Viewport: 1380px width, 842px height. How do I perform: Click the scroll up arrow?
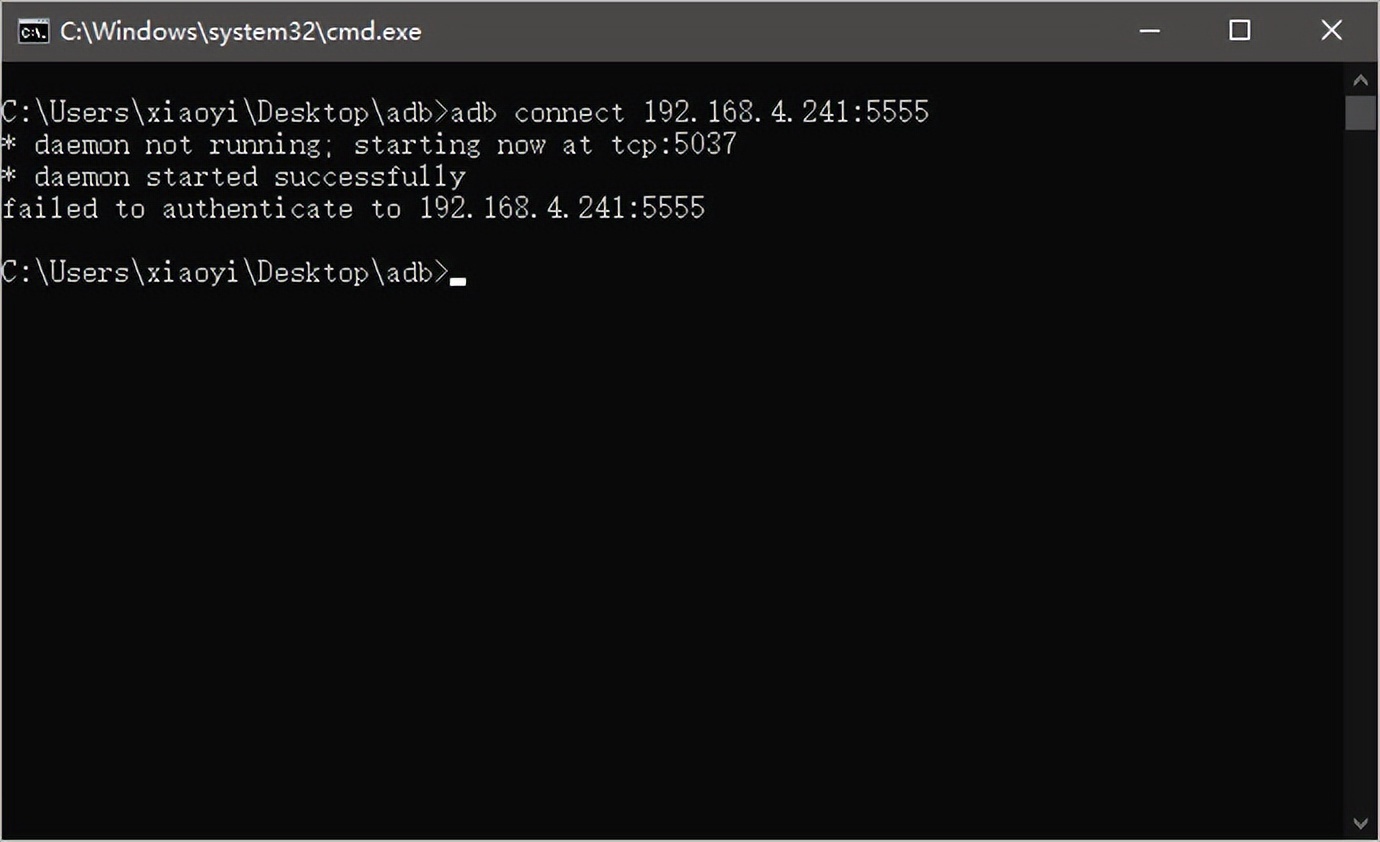(x=1360, y=80)
